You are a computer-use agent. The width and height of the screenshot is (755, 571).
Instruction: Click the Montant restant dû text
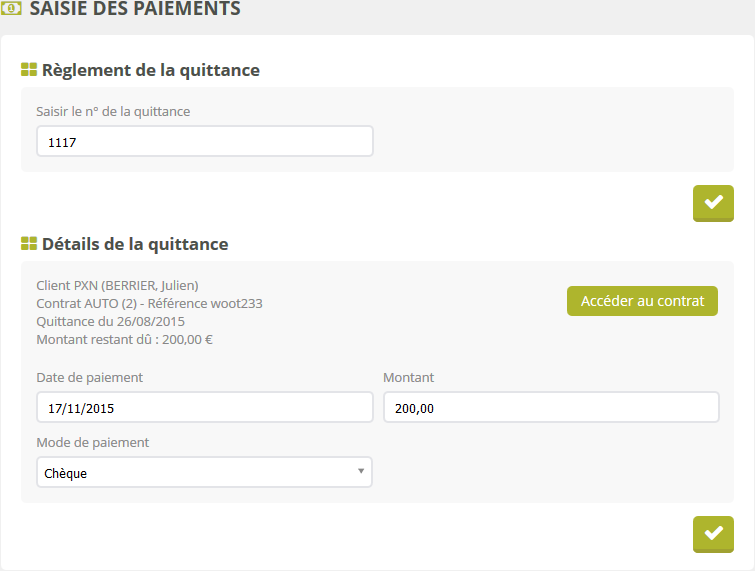tap(124, 339)
